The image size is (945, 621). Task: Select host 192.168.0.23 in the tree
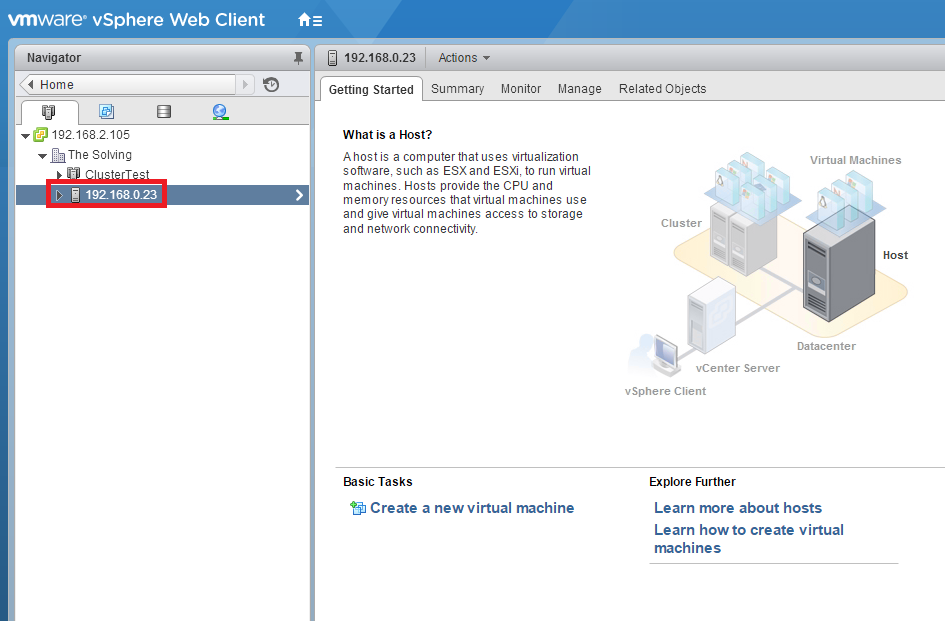121,195
